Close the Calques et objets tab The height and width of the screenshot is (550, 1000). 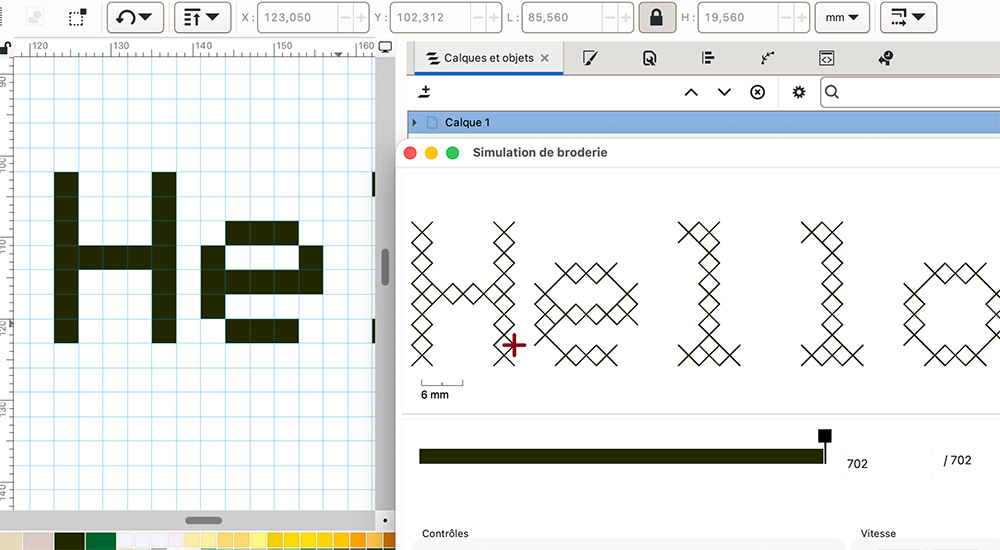point(545,58)
